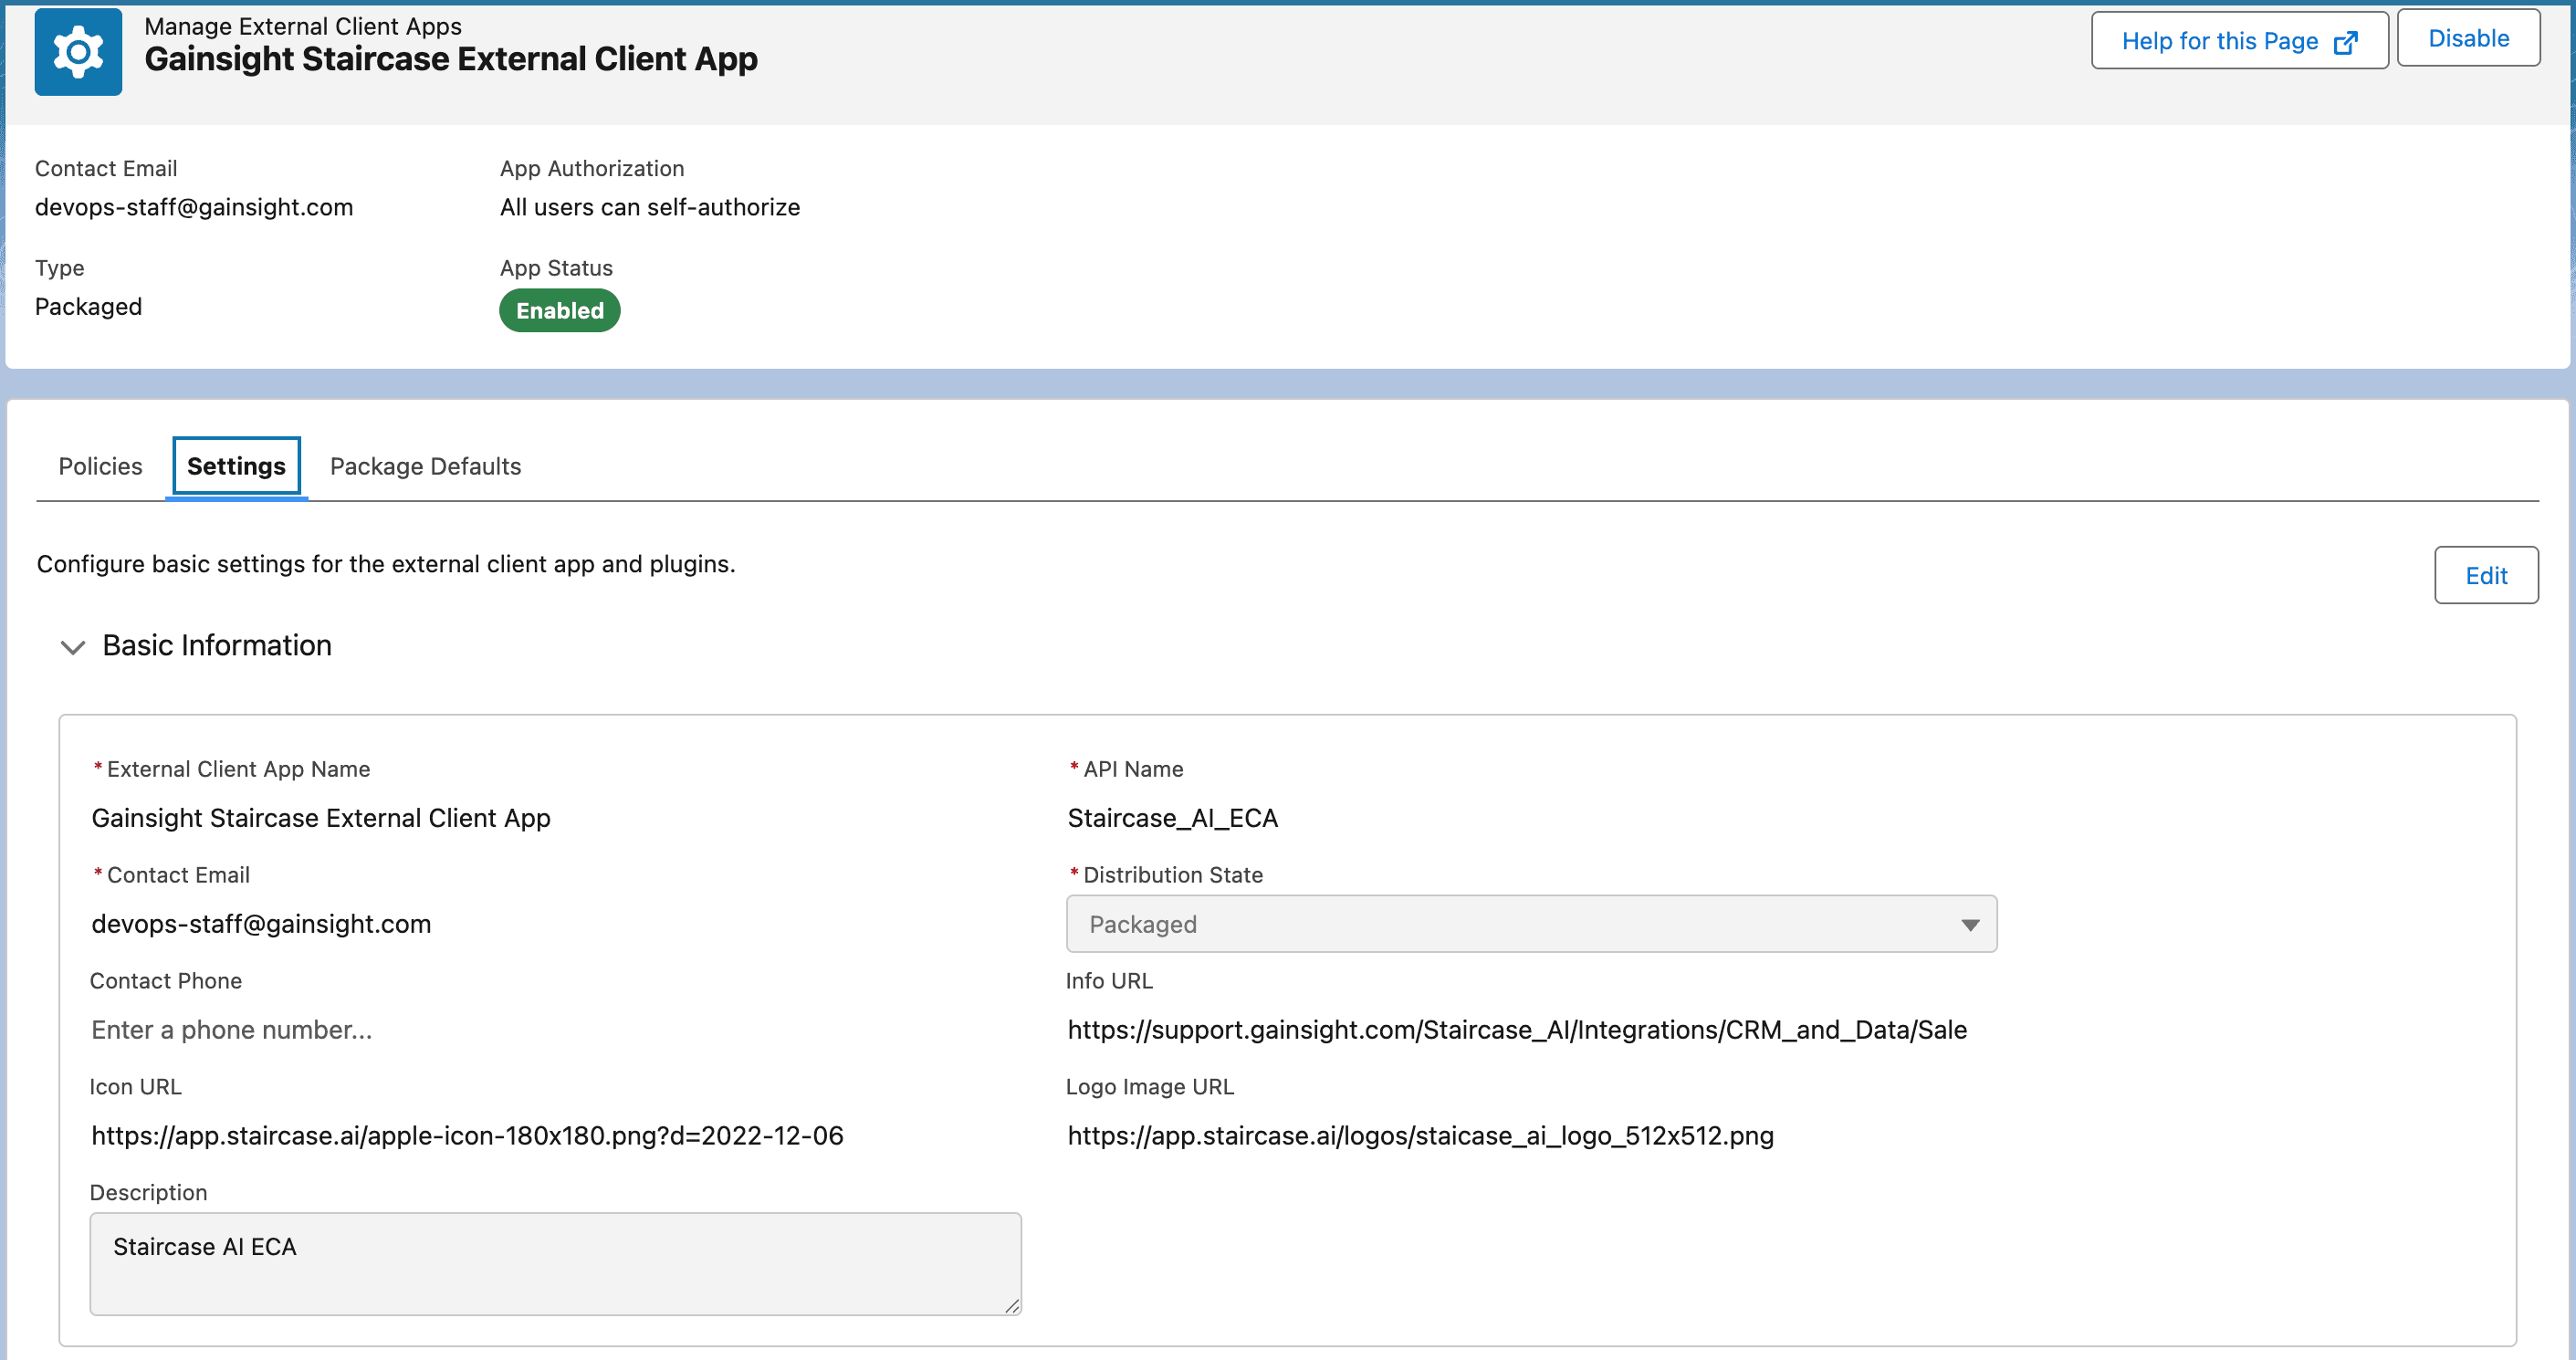Click the Logo Image URL value
The height and width of the screenshot is (1360, 2576).
coord(1421,1136)
